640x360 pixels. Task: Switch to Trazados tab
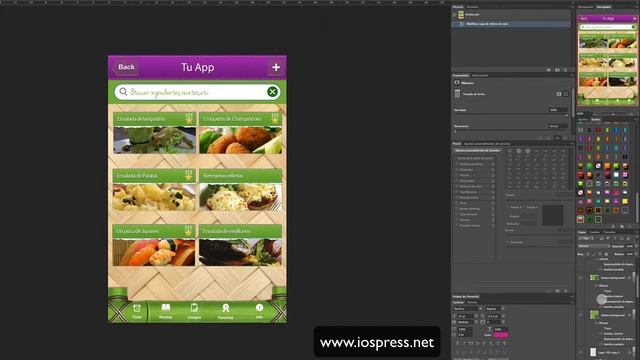click(609, 232)
